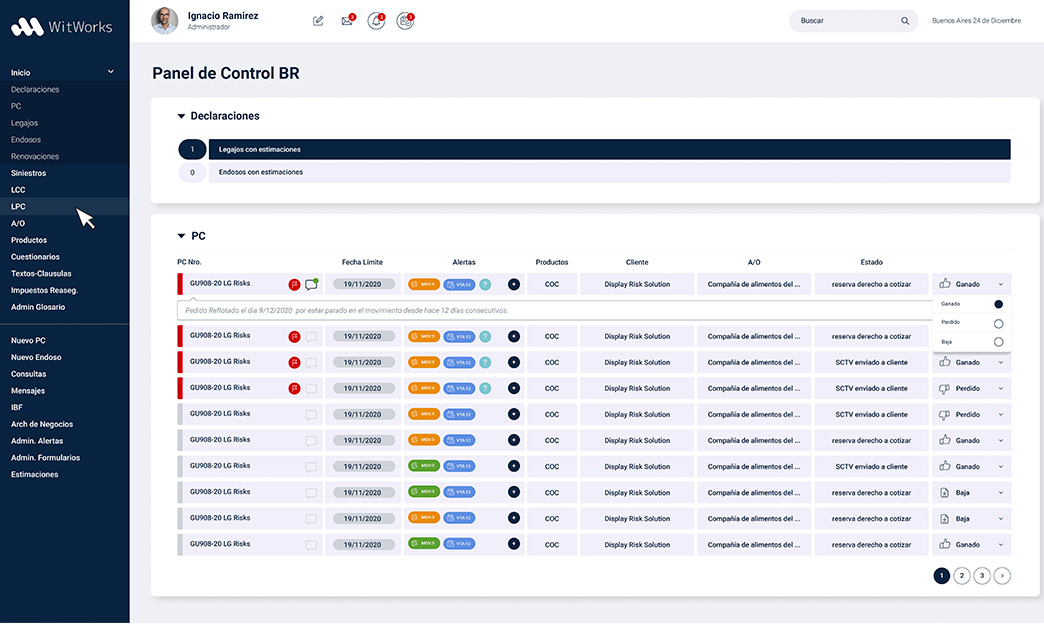
Task: Select the Baja radio option
Action: [x=998, y=342]
